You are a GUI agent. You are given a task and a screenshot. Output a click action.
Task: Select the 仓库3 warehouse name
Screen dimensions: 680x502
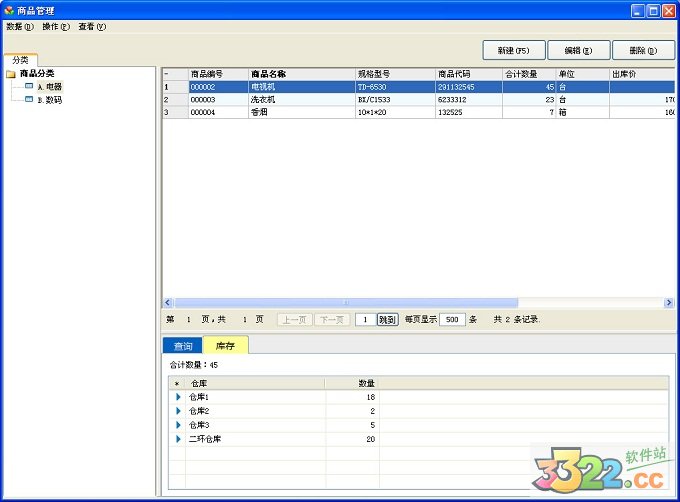[x=199, y=425]
